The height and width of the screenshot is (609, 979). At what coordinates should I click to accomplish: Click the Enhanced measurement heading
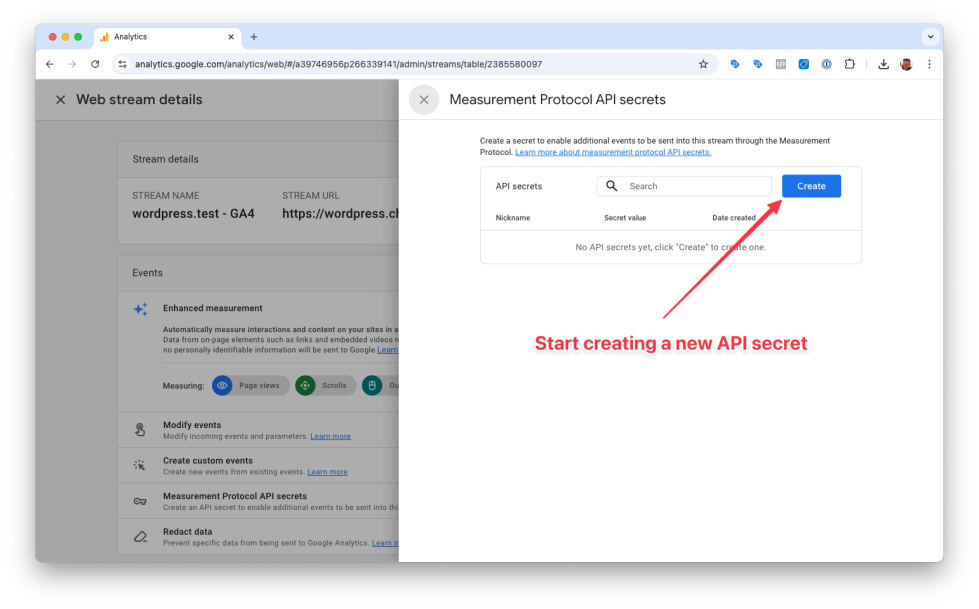[212, 309]
